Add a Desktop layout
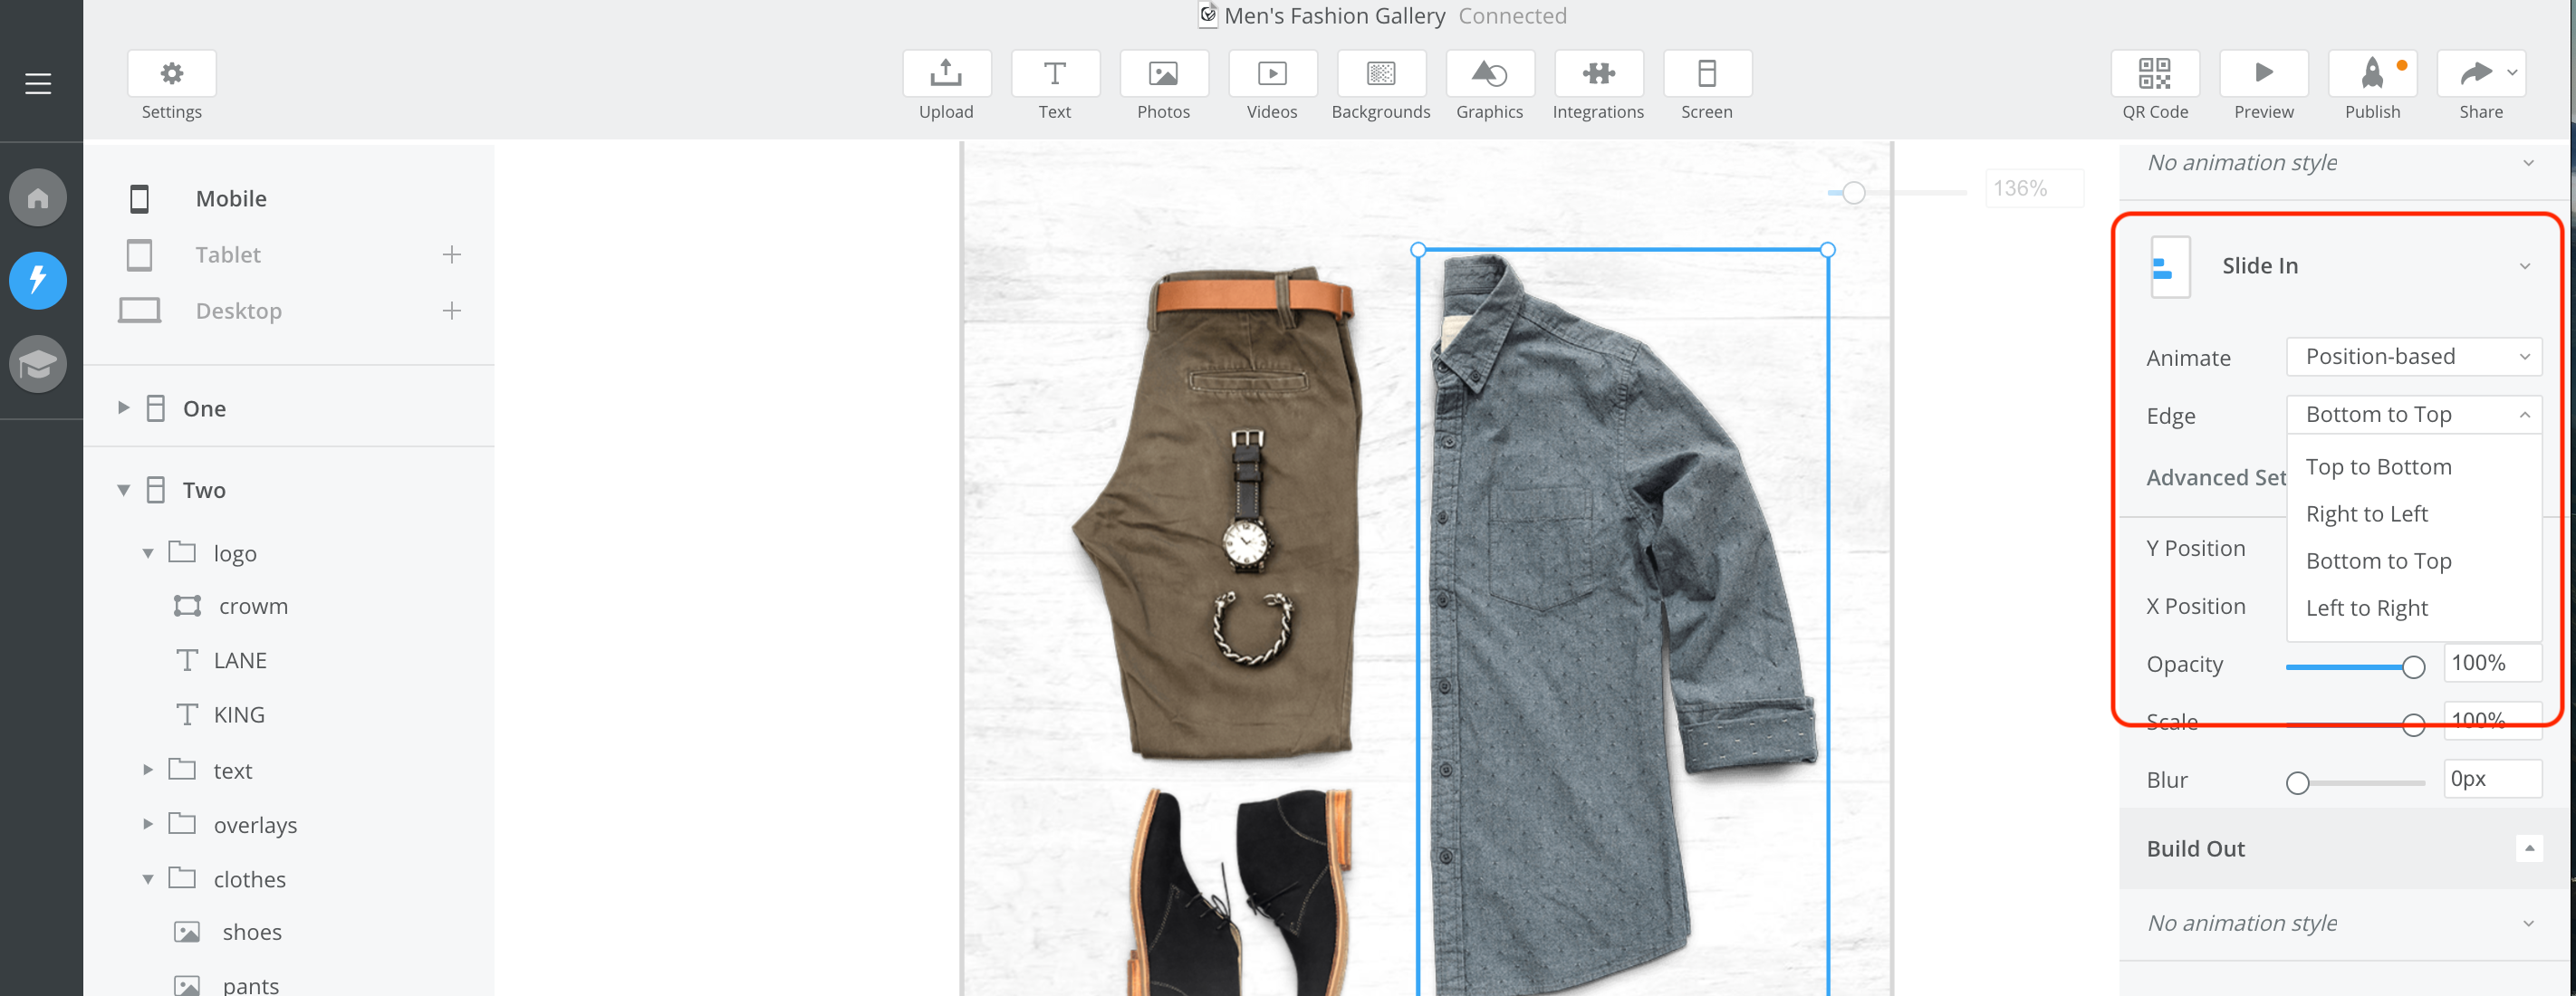2576x996 pixels. coord(452,311)
